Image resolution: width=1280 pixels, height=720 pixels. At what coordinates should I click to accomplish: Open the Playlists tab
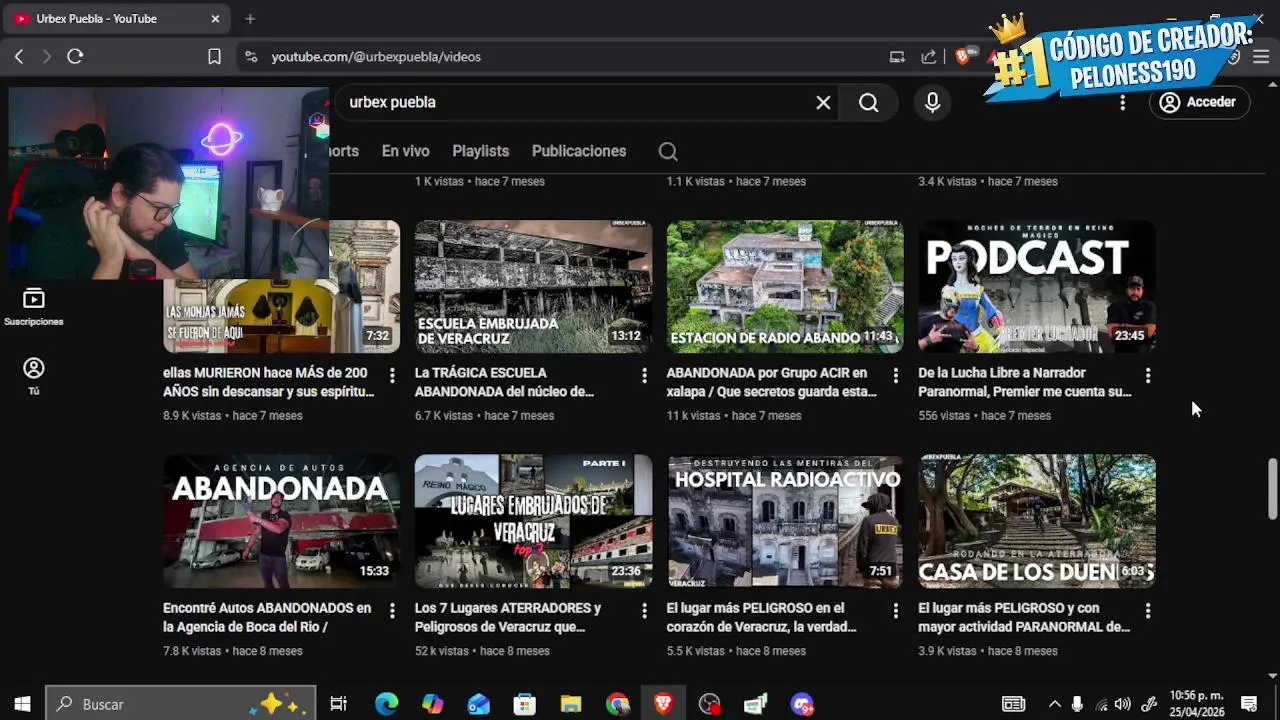pos(480,151)
